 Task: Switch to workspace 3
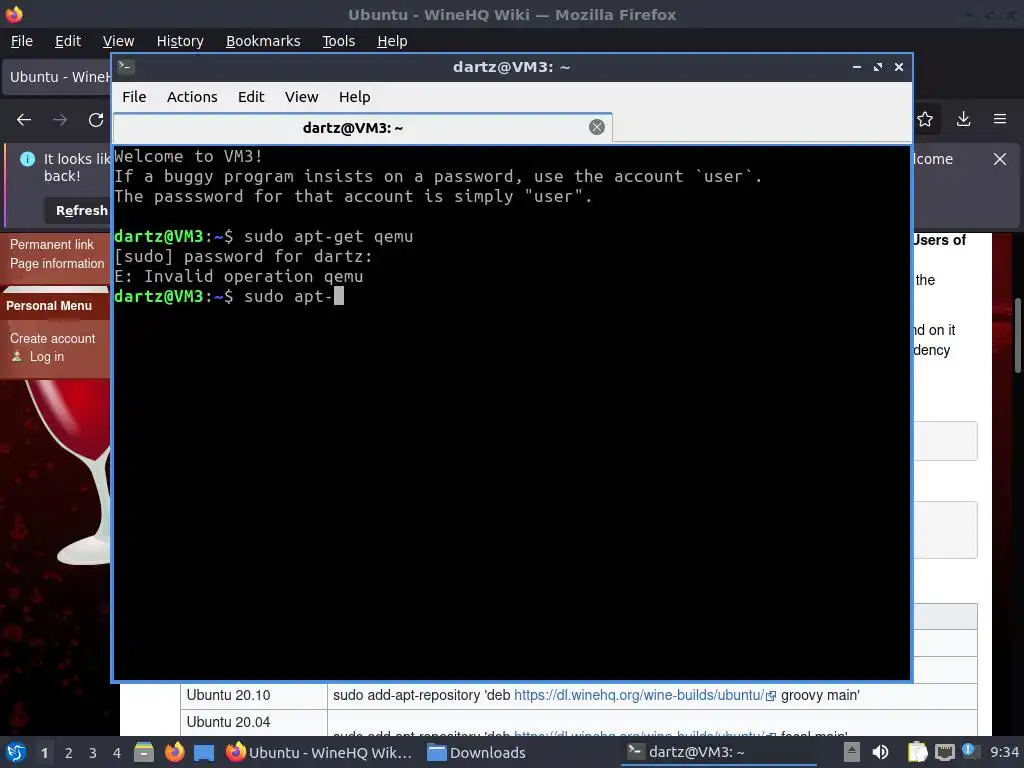(x=93, y=753)
